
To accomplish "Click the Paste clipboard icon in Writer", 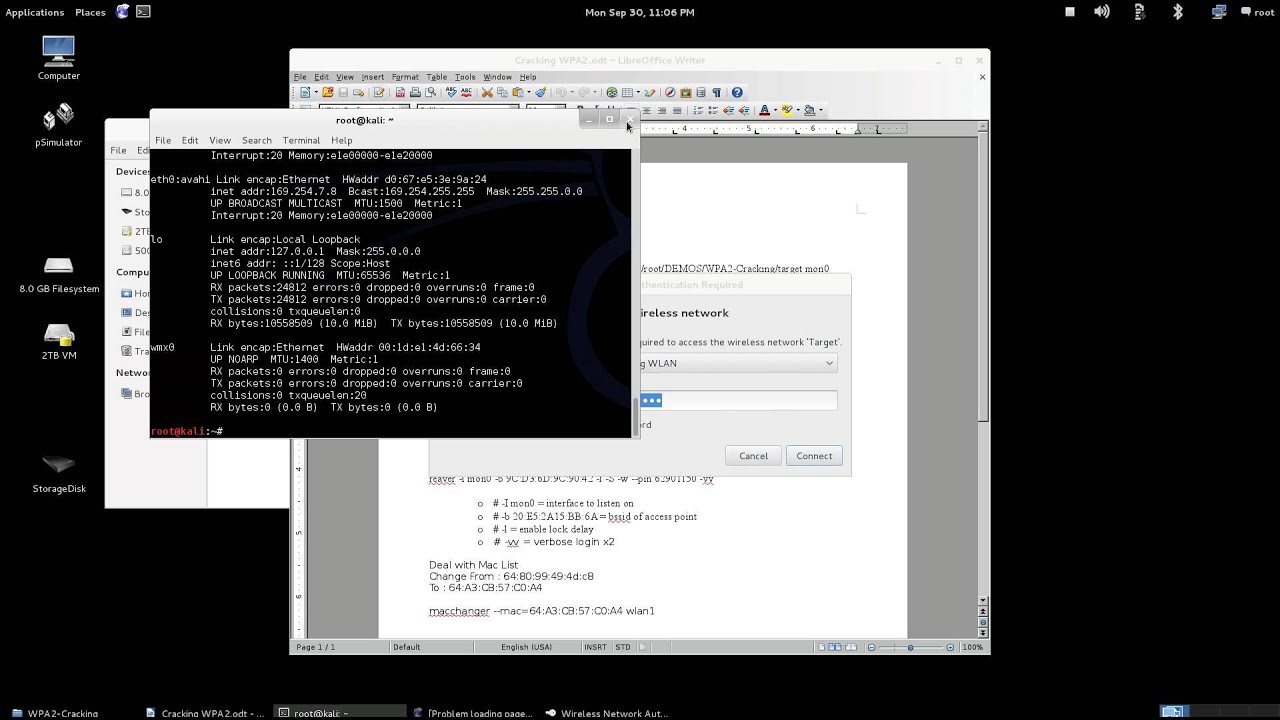I will (x=517, y=92).
